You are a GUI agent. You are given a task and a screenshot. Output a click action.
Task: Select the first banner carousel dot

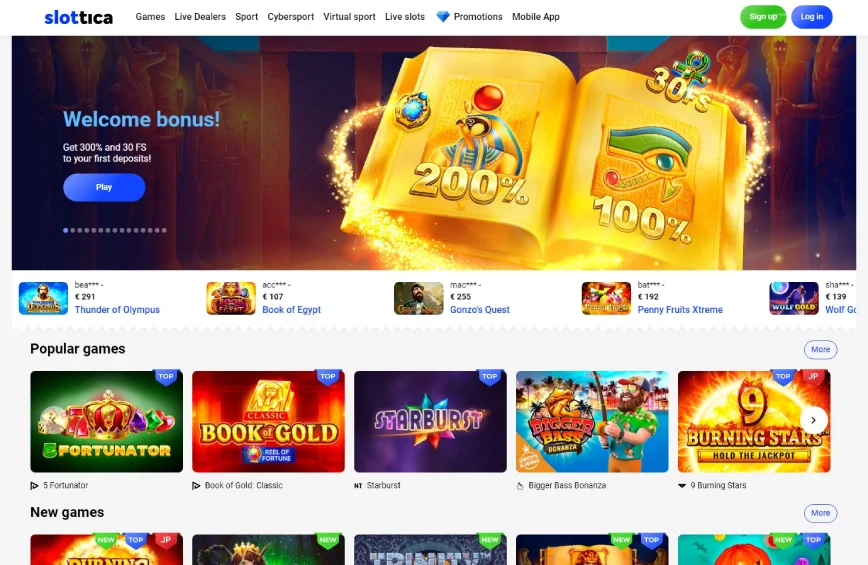66,230
